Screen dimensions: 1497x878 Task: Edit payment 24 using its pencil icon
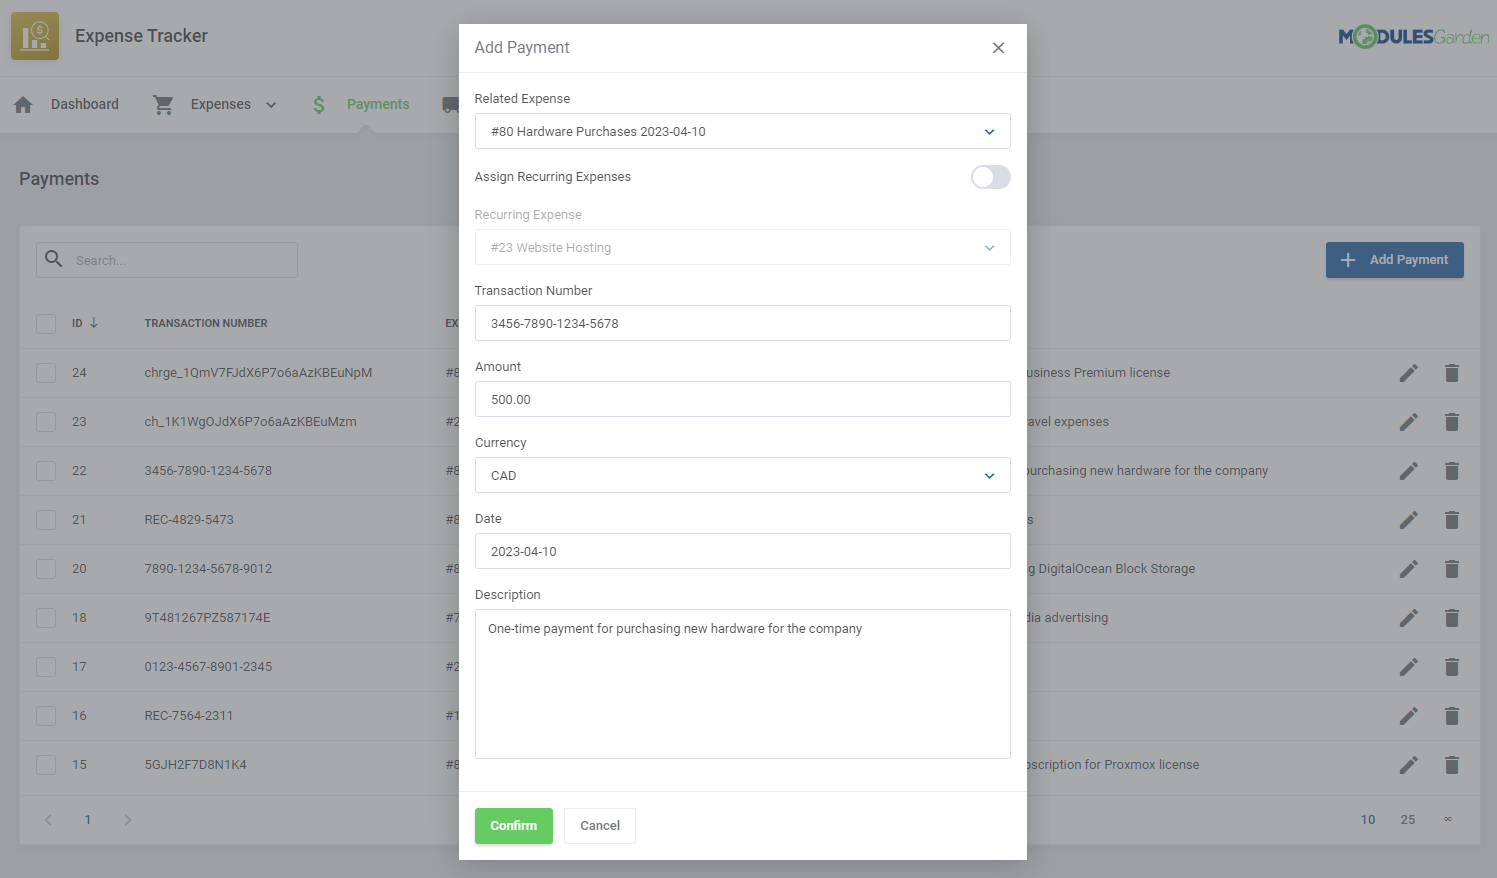tap(1408, 372)
